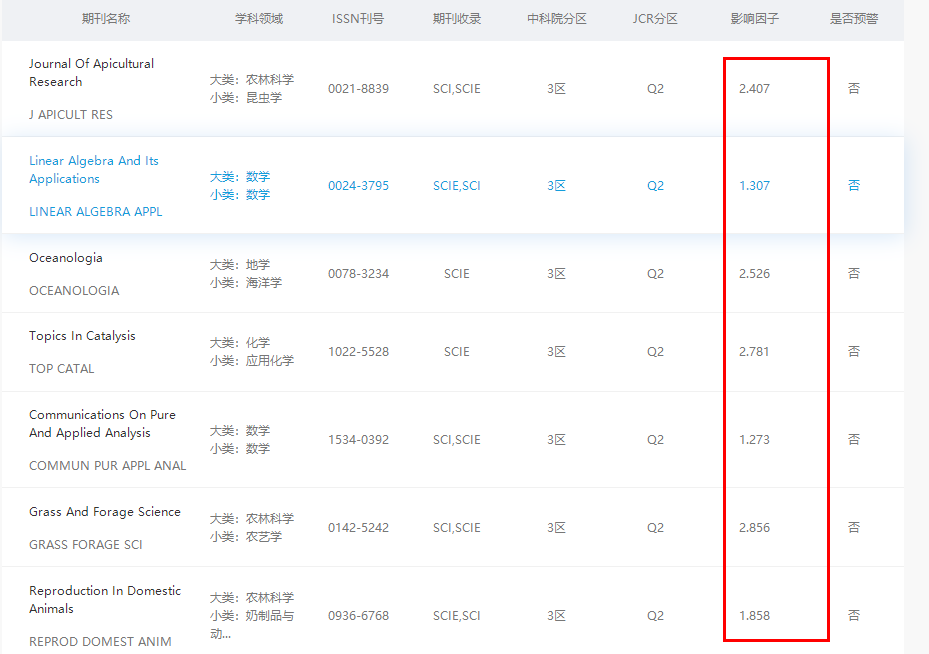The height and width of the screenshot is (654, 929).
Task: Click the 是否预警 column header
Action: tap(854, 19)
